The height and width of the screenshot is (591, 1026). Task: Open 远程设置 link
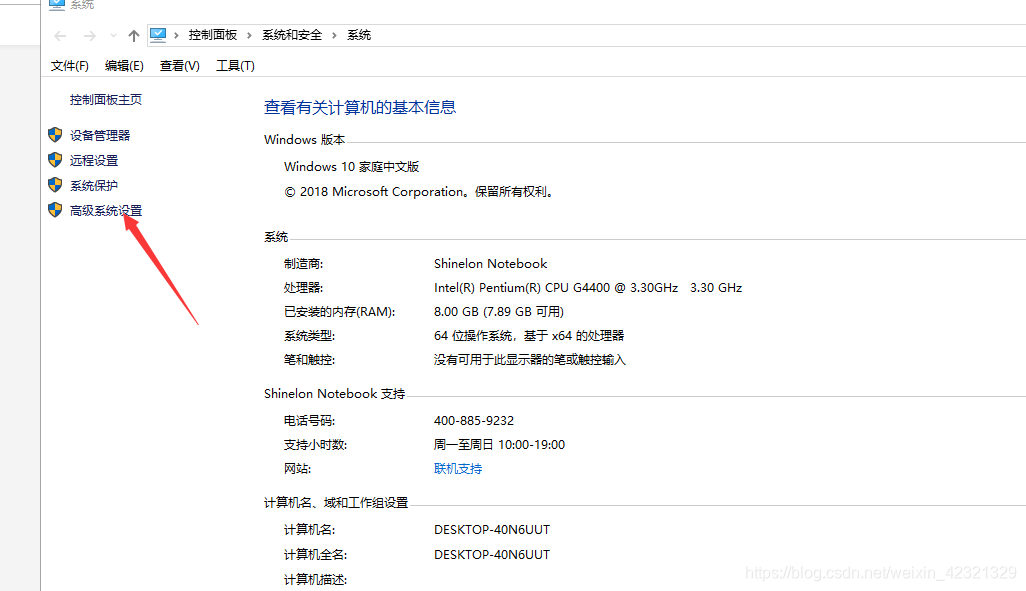pyautogui.click(x=94, y=160)
